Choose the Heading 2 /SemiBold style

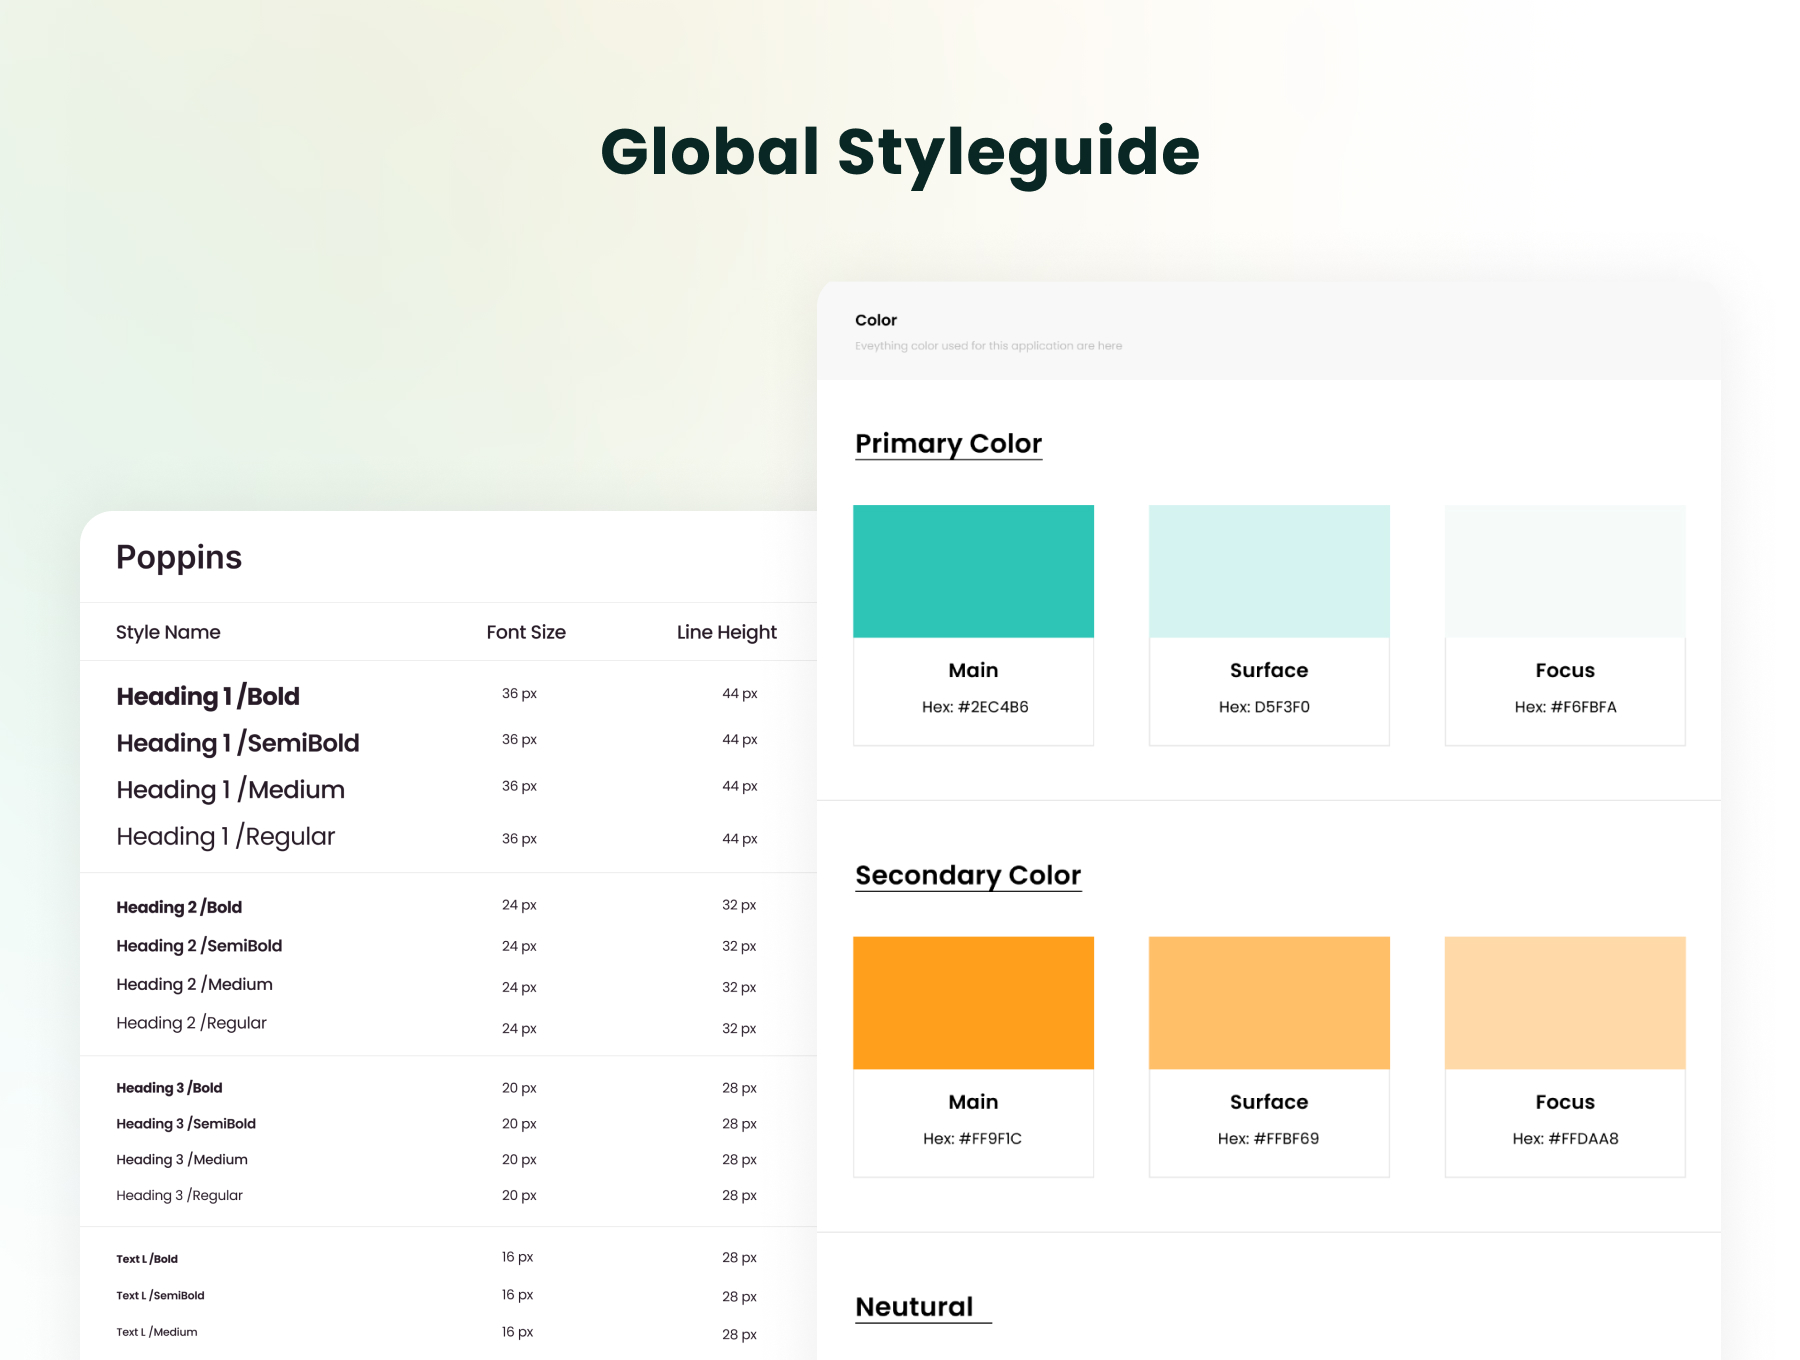[x=199, y=946]
